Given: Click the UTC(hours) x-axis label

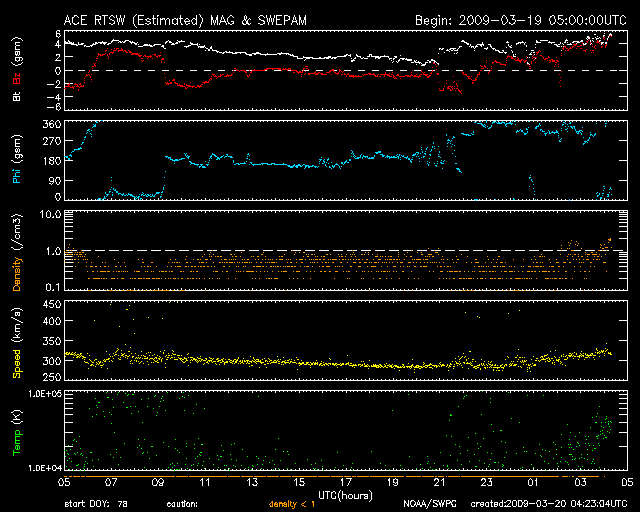Looking at the screenshot, I should tap(345, 495).
